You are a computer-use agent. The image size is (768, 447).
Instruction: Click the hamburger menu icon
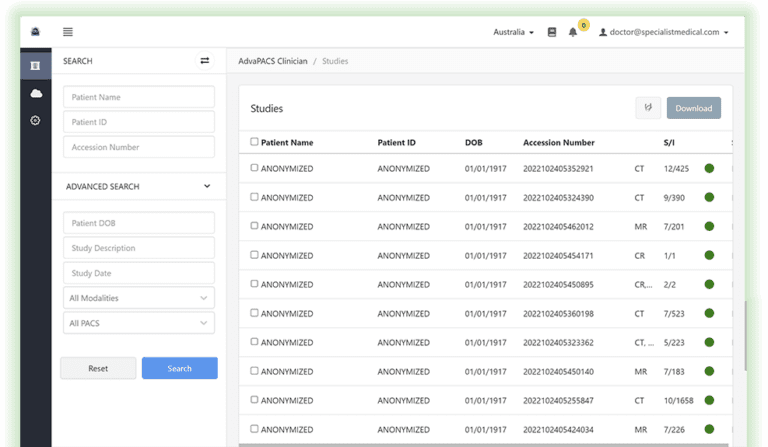point(67,32)
